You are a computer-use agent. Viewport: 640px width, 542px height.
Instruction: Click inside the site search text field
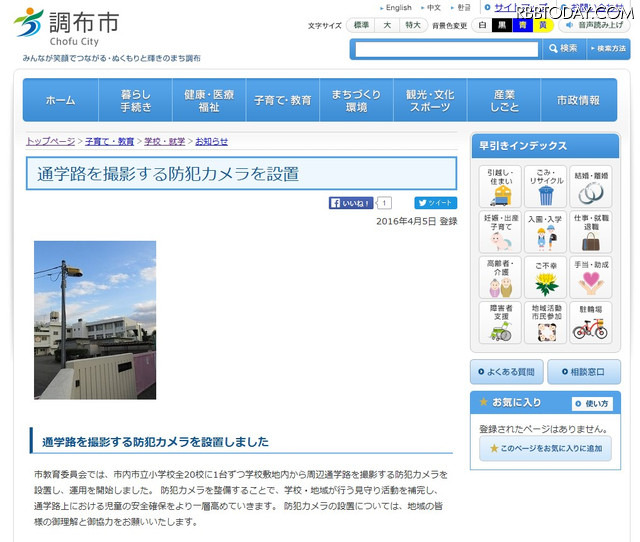coord(446,49)
